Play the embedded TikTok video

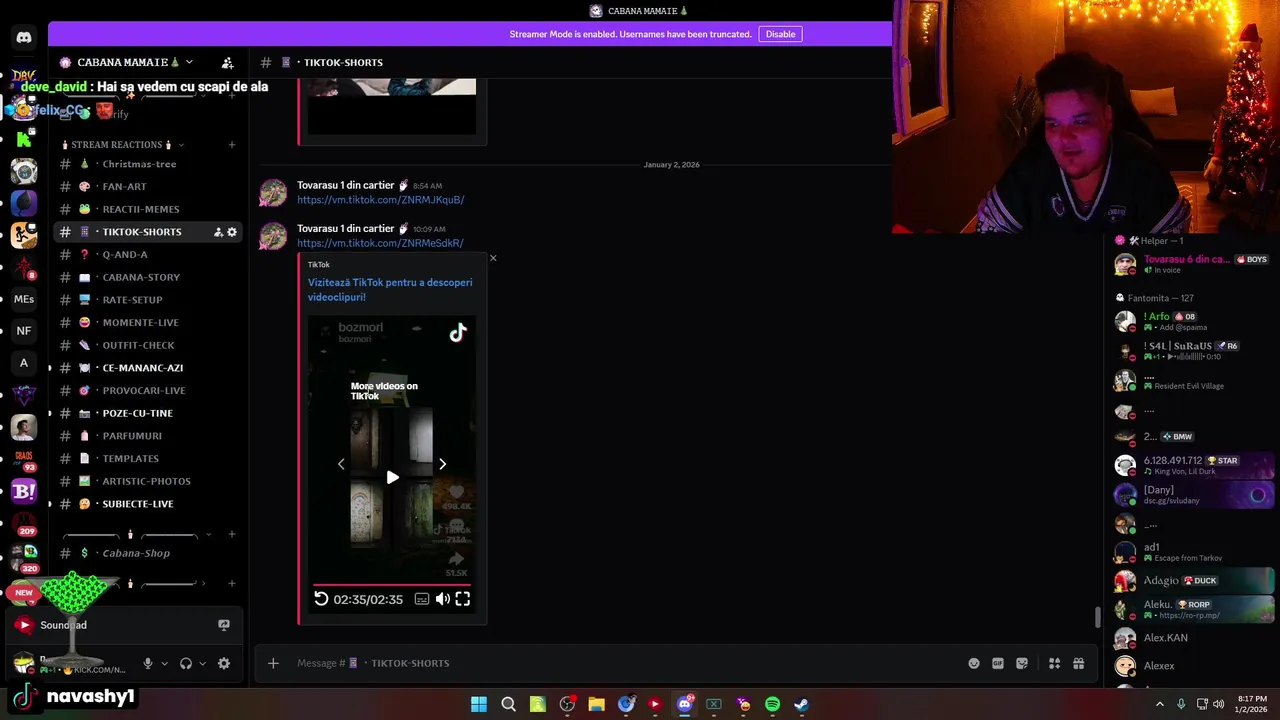click(x=392, y=477)
